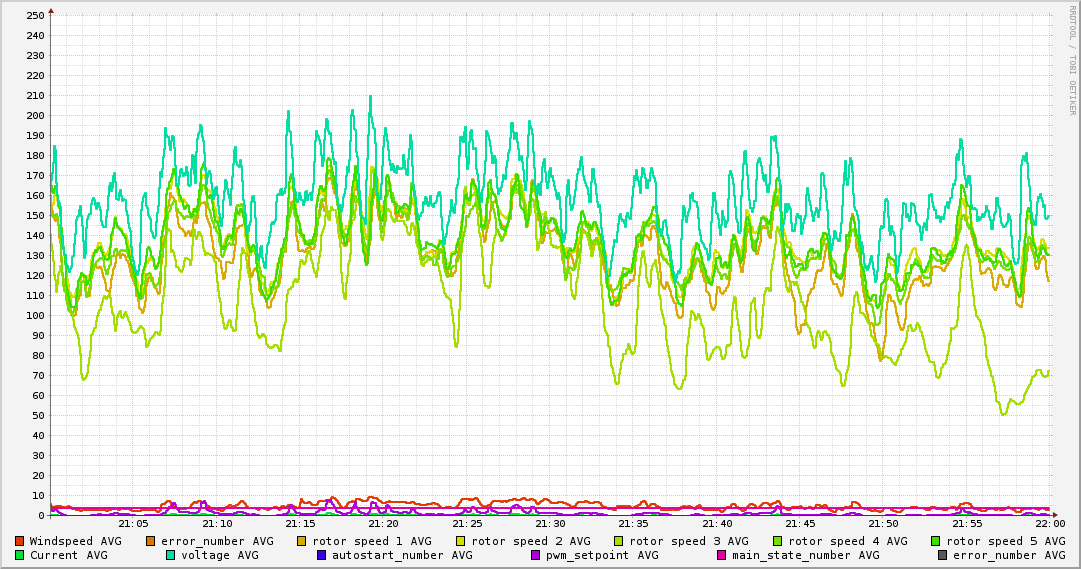Click the 250 value on y-axis
Screen dimensions: 1081x569
[35, 15]
